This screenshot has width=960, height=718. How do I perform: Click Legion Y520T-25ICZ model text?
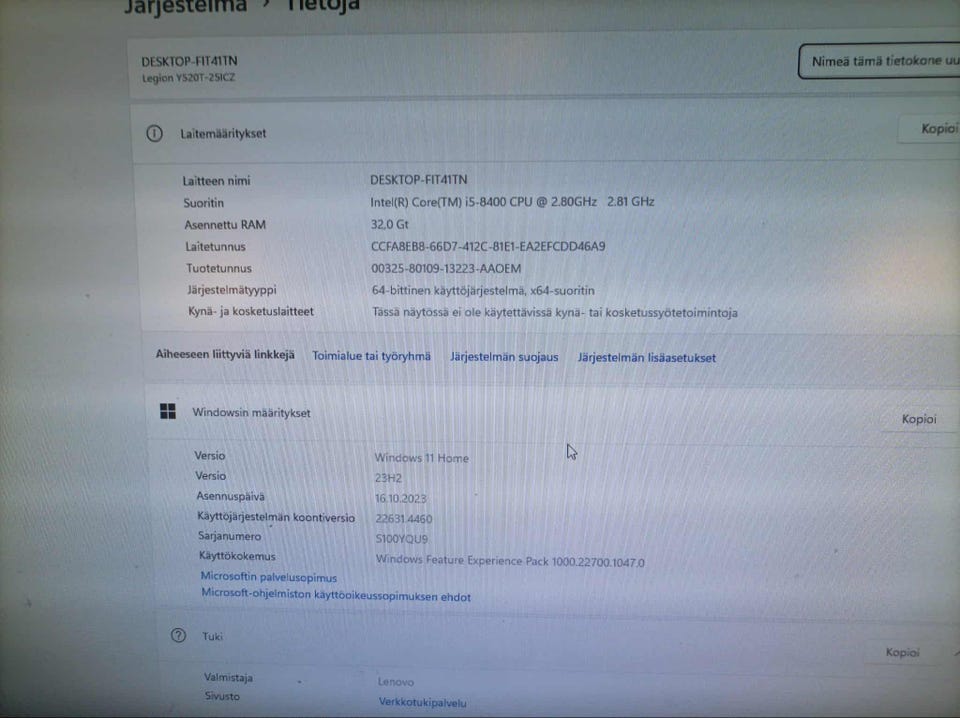(188, 78)
